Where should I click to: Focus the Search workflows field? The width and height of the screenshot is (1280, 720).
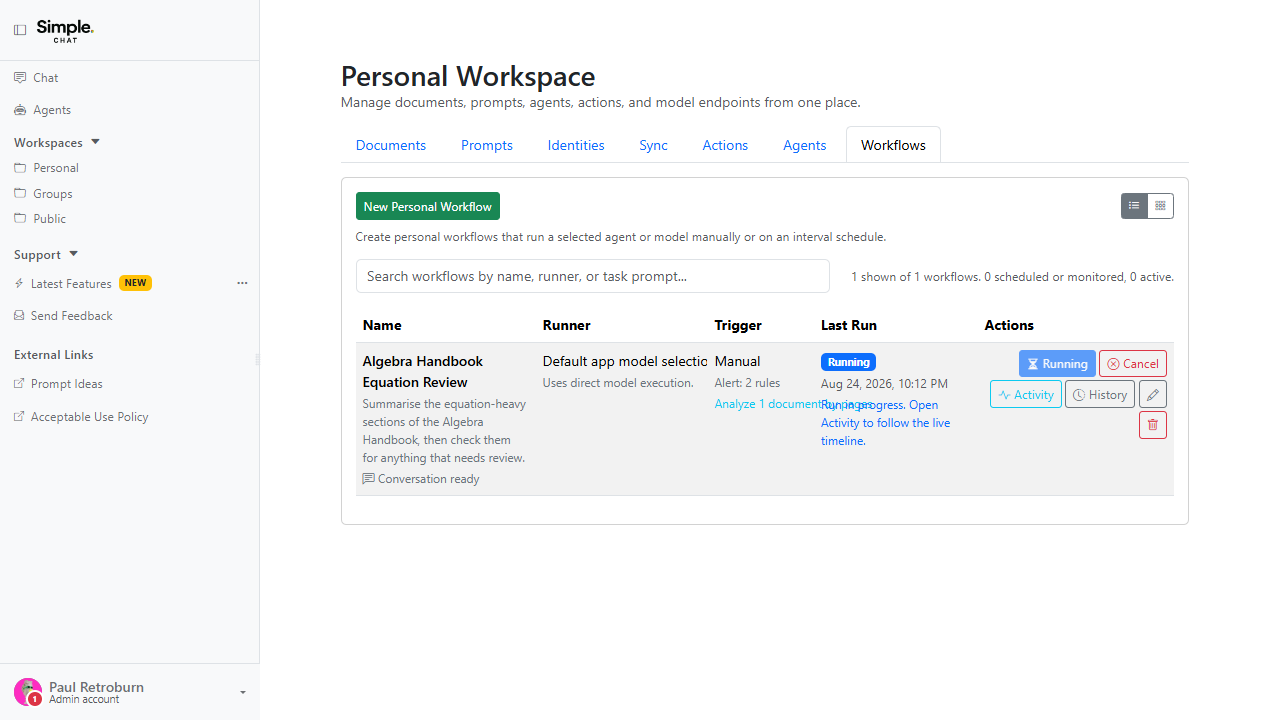pyautogui.click(x=593, y=276)
